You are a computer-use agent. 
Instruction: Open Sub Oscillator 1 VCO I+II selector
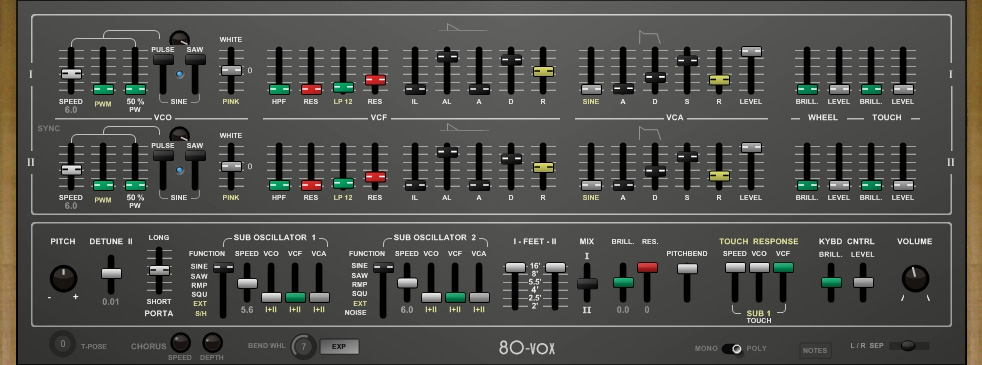[271, 309]
